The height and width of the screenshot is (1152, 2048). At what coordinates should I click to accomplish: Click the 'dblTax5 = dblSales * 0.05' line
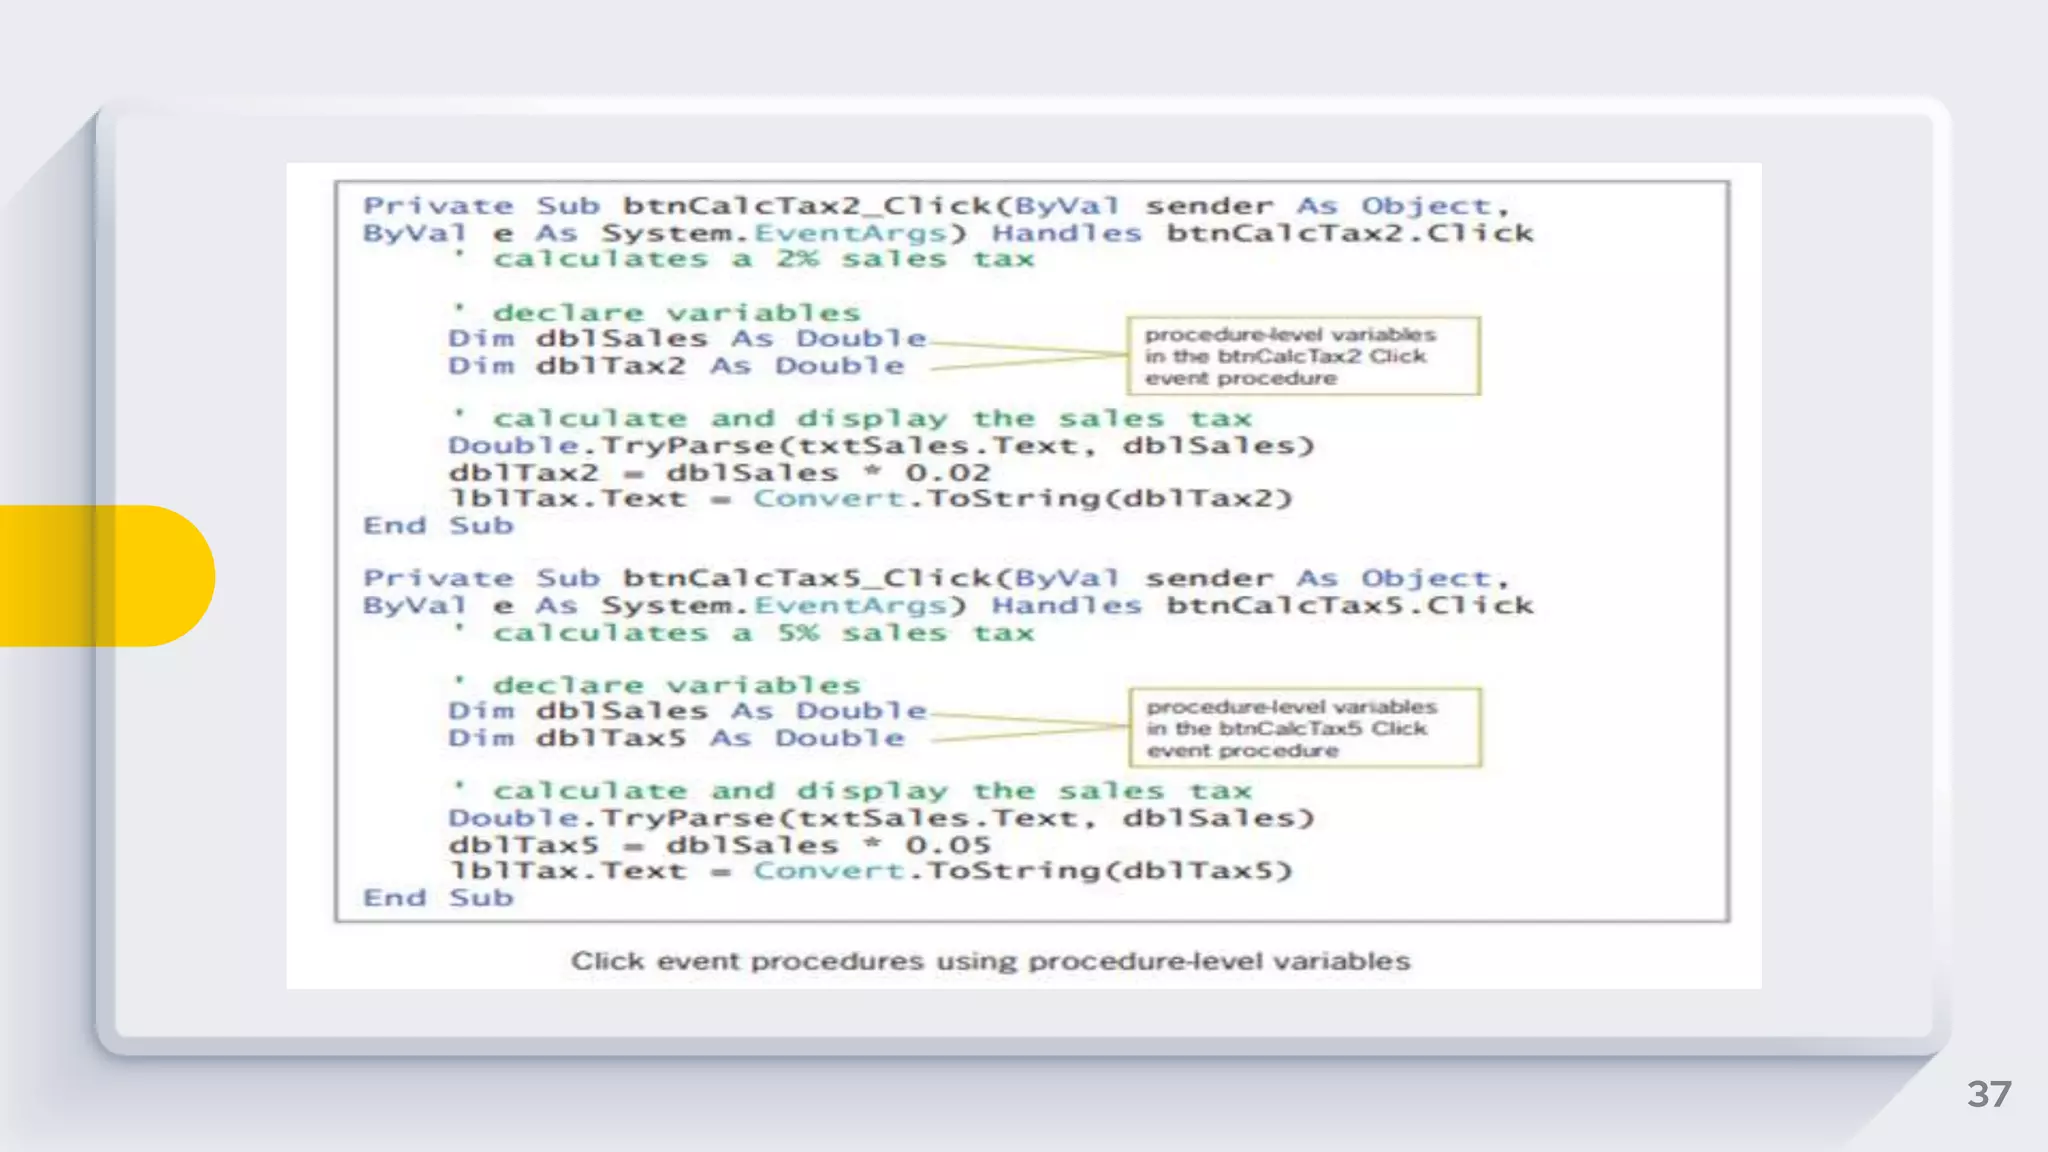point(719,845)
